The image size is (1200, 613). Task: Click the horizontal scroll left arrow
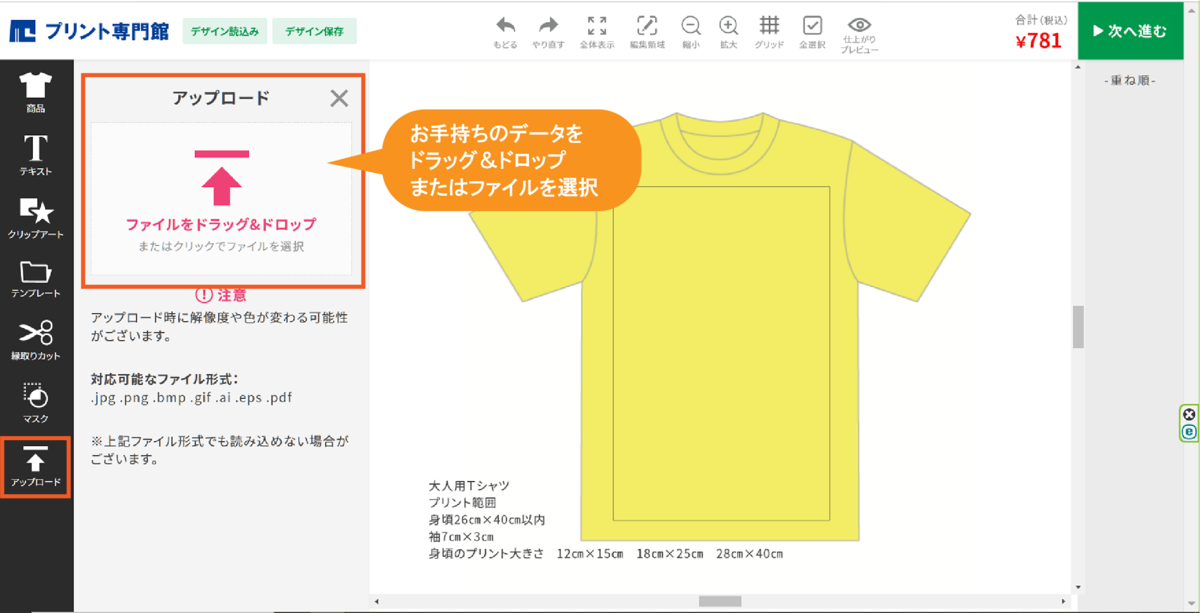[x=376, y=601]
